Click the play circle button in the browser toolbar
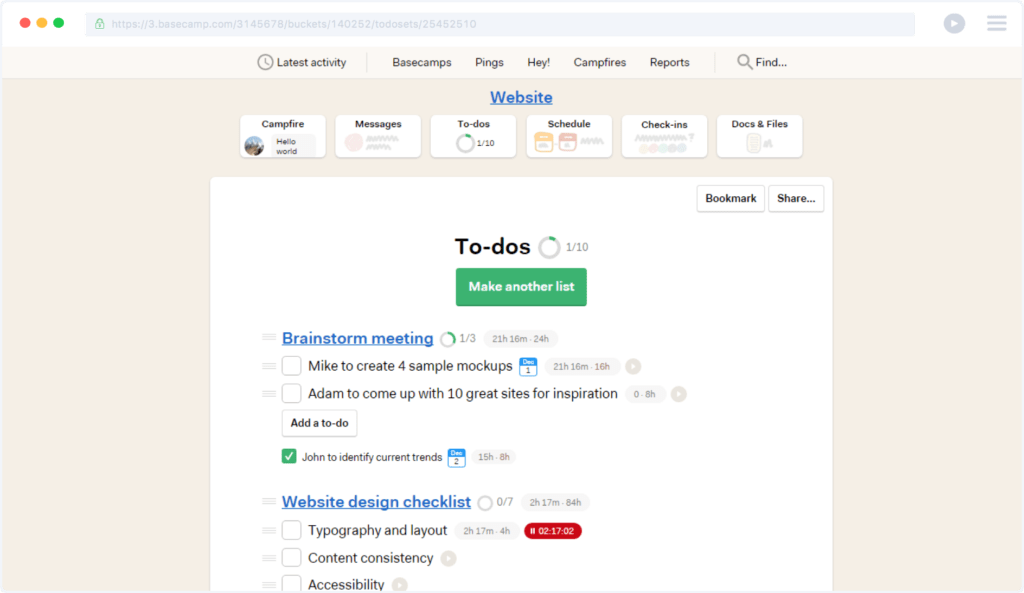Viewport: 1024px width, 593px height. click(954, 23)
